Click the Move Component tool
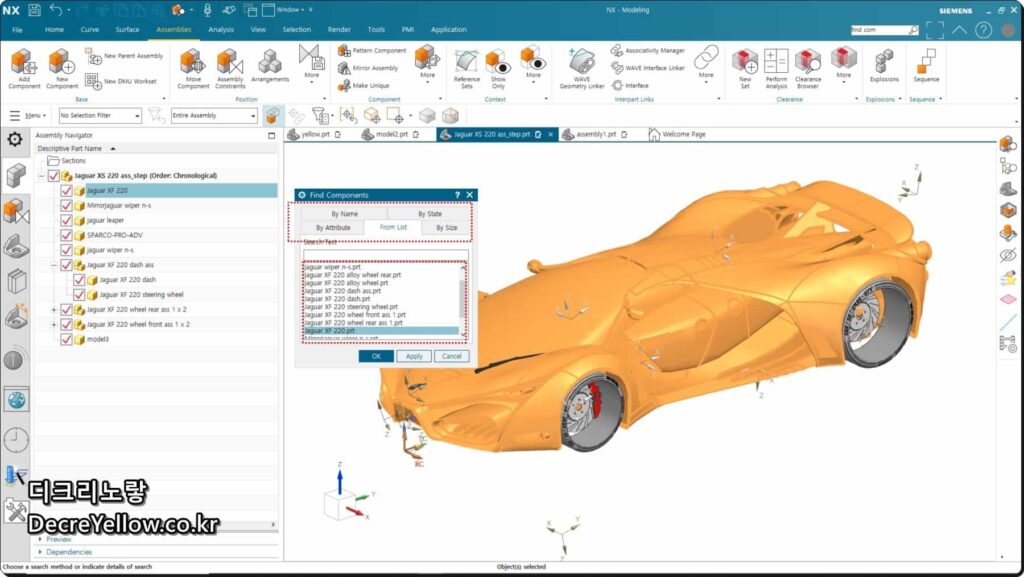Viewport: 1024px width, 577px height. click(193, 68)
